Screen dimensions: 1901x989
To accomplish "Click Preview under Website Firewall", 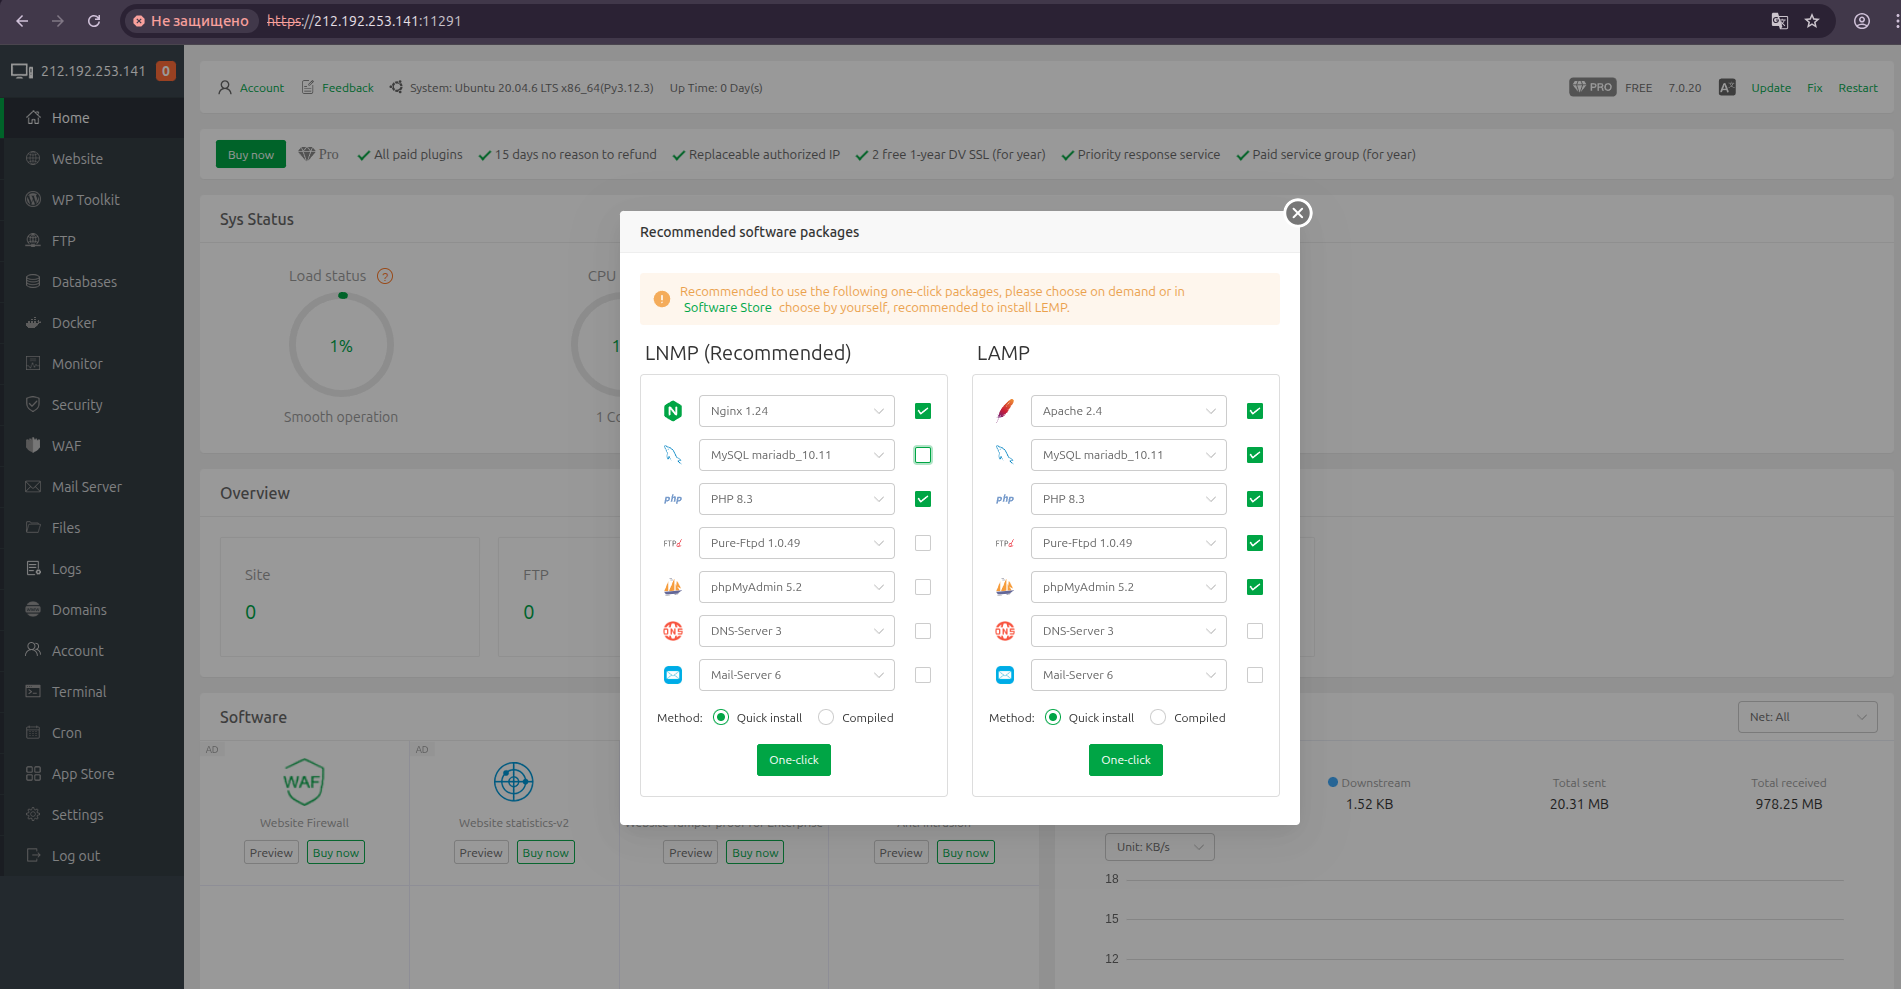I will click(271, 853).
